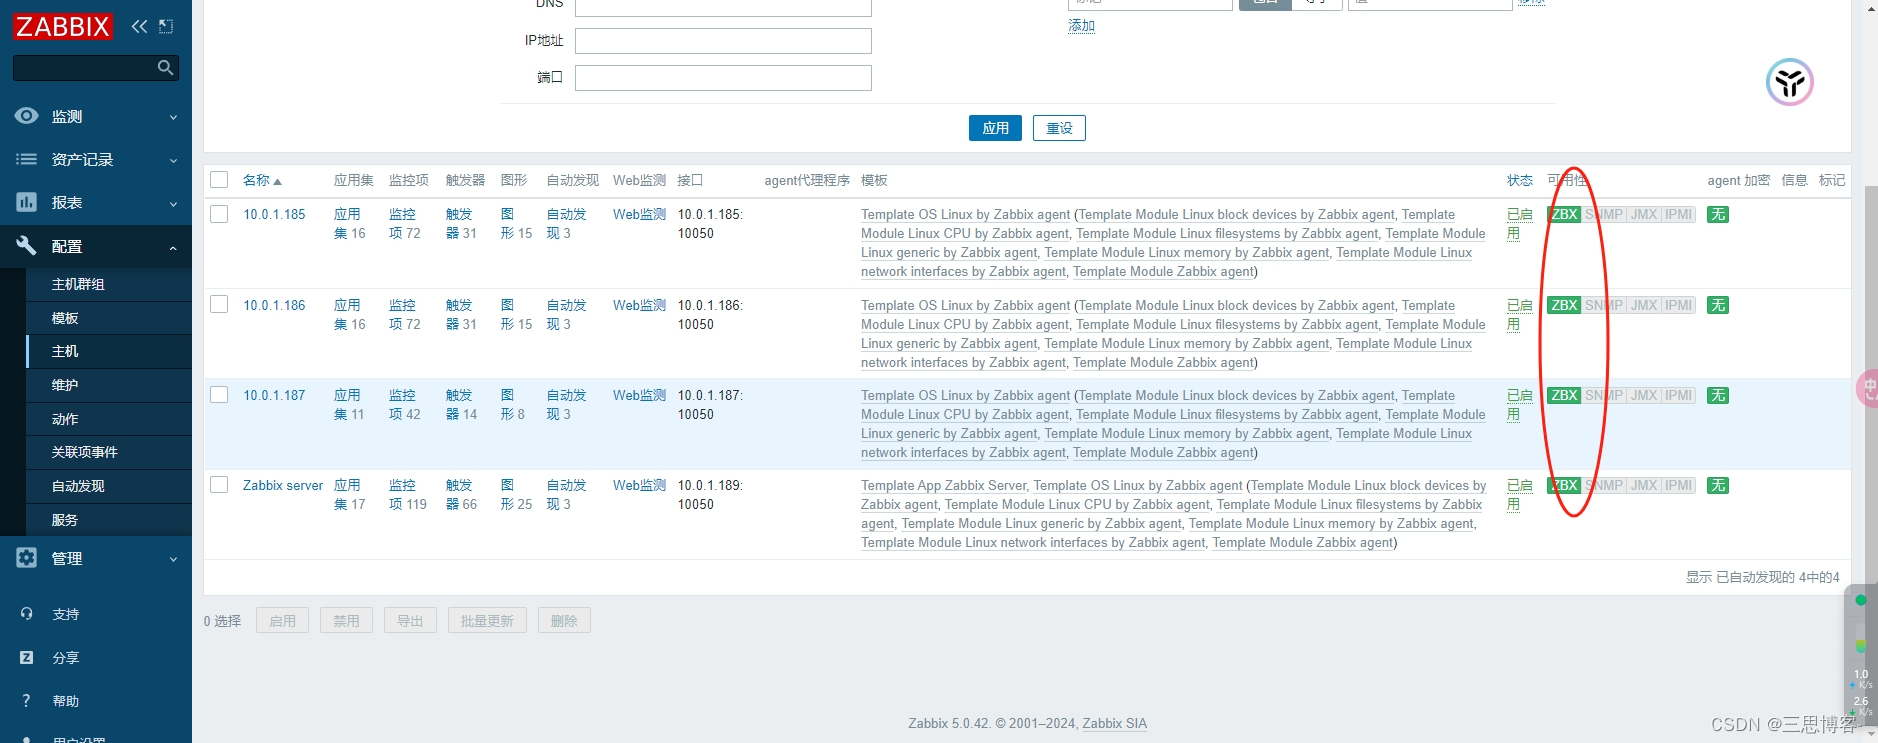The height and width of the screenshot is (743, 1878).
Task: Open 动作 in the sidebar
Action: [65, 419]
